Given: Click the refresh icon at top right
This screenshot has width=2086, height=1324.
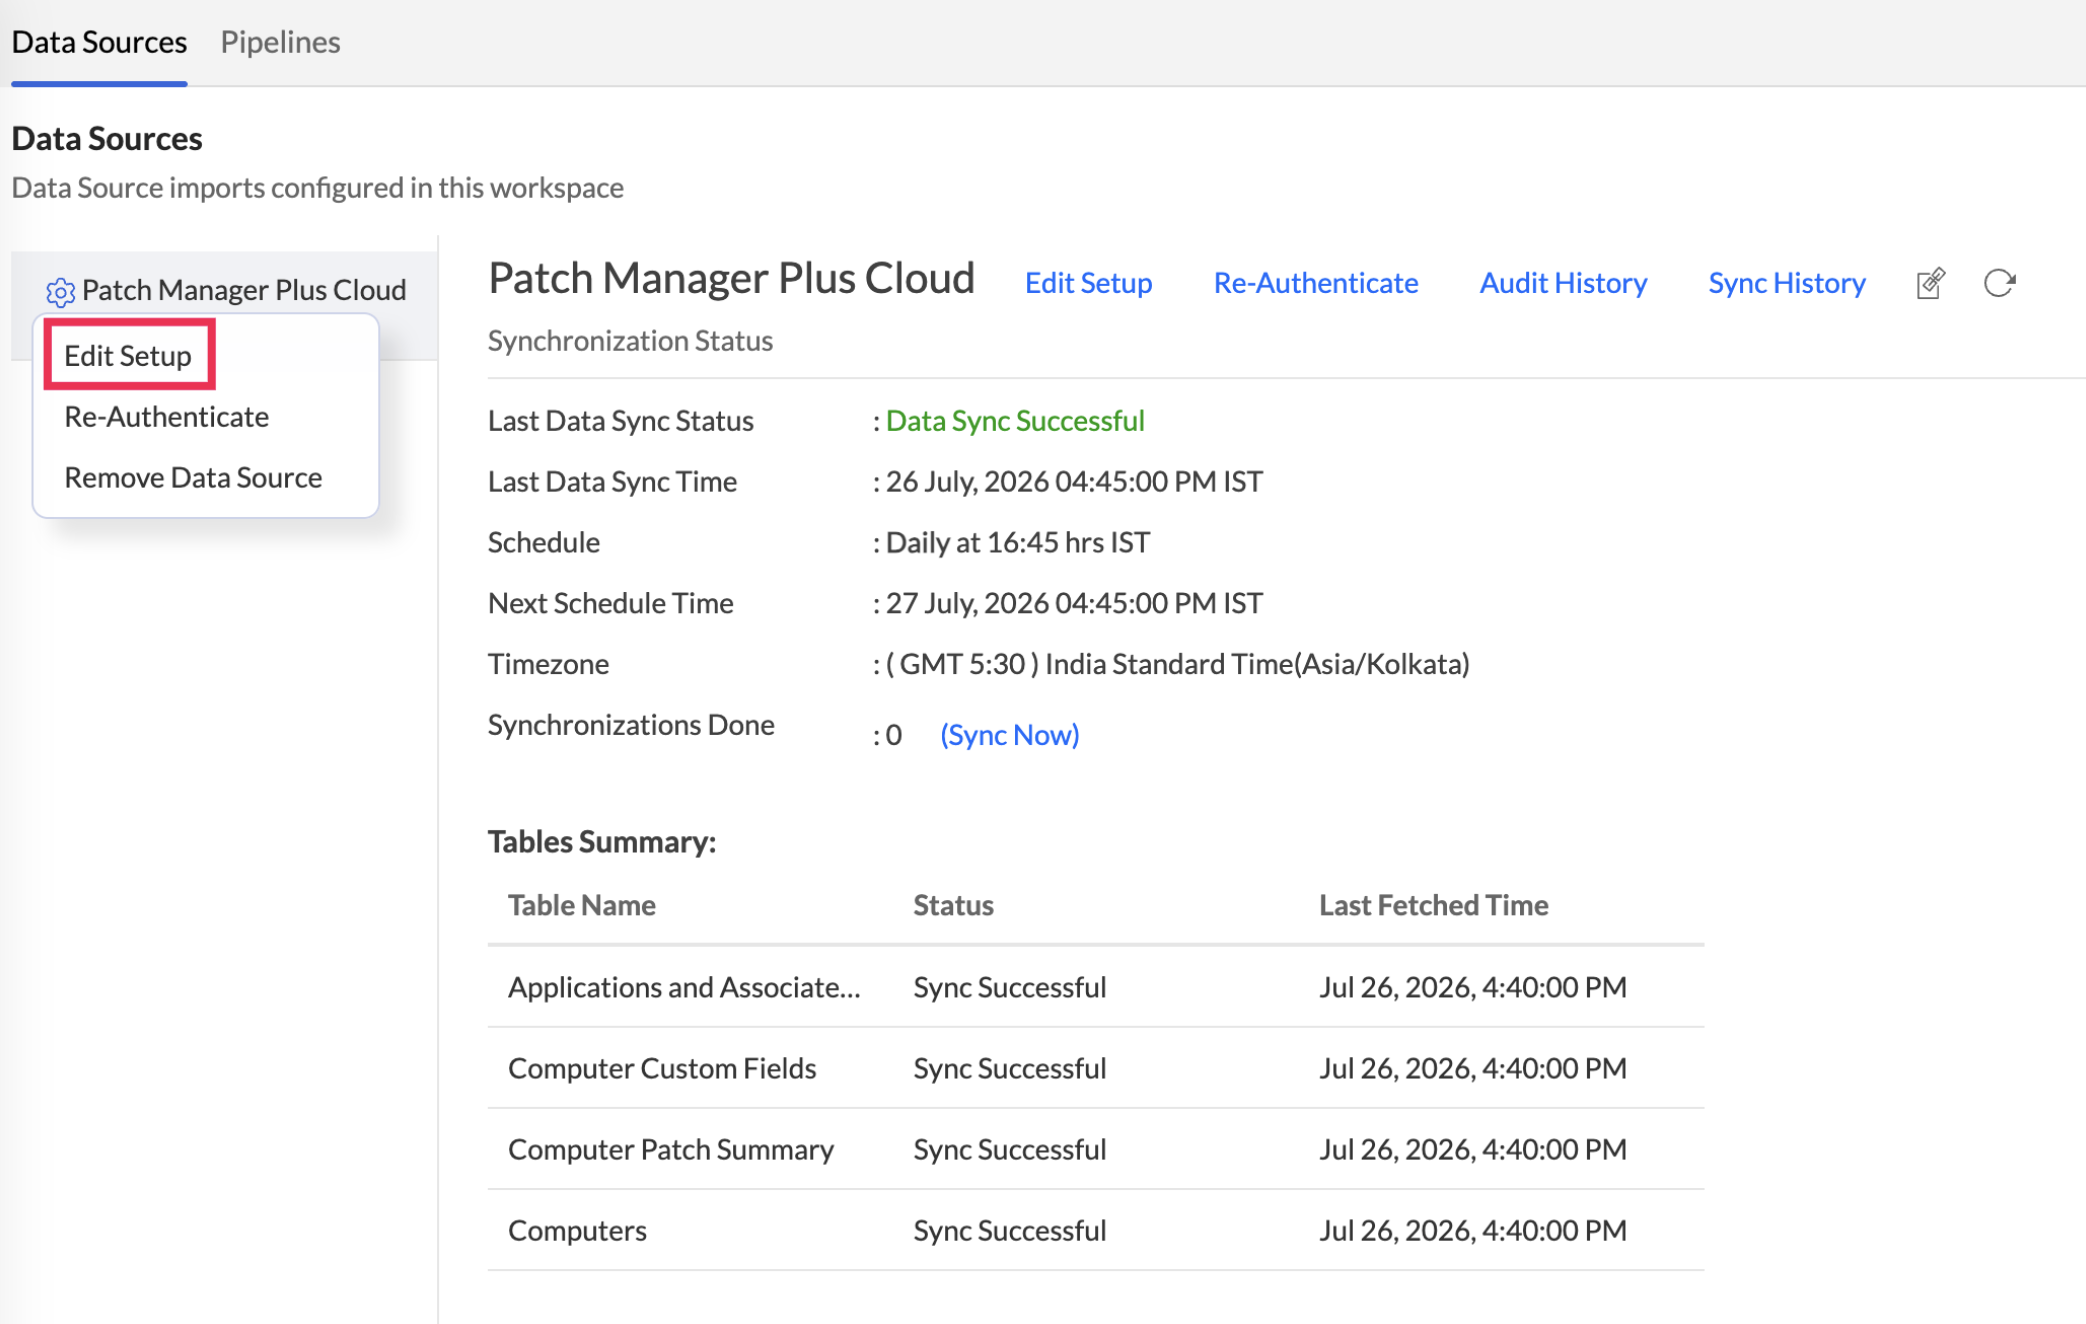Looking at the screenshot, I should coord(1999,284).
